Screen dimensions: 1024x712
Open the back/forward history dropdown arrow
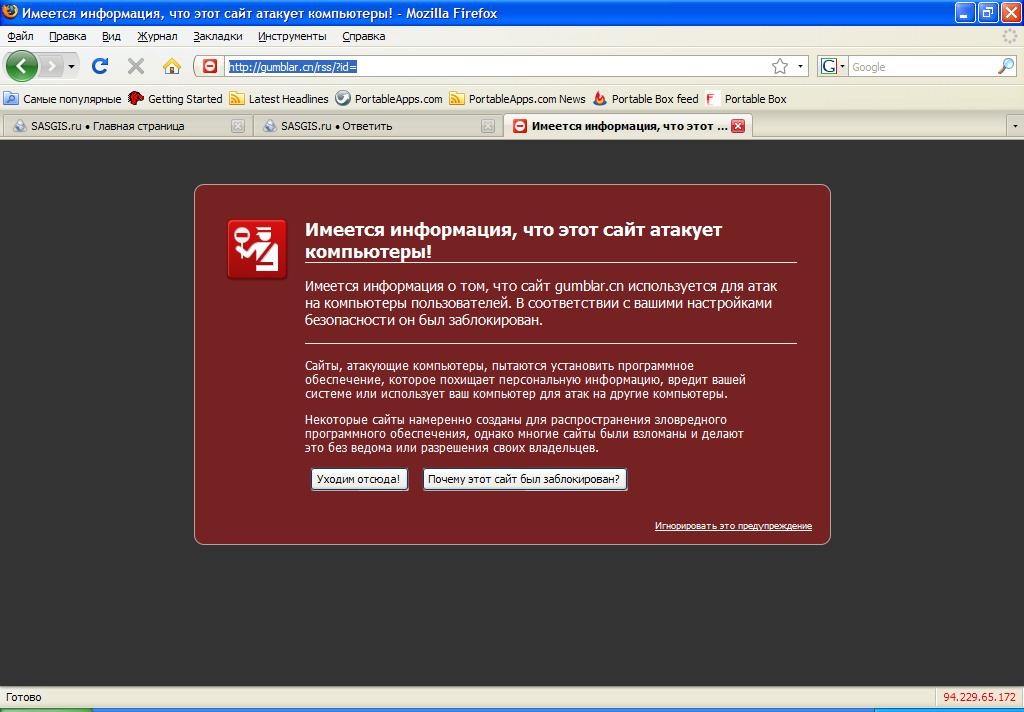click(71, 67)
